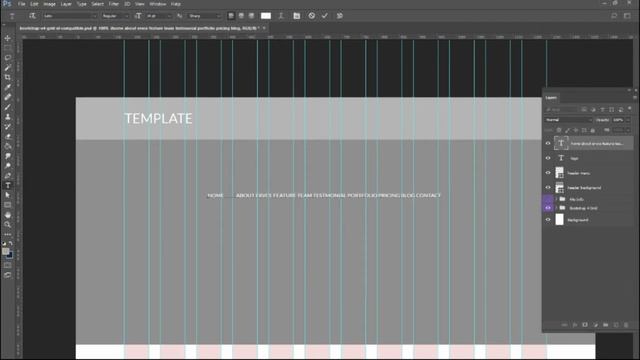Viewport: 640px width, 360px height.
Task: Hide the selected Home About text layer
Action: pyautogui.click(x=548, y=143)
